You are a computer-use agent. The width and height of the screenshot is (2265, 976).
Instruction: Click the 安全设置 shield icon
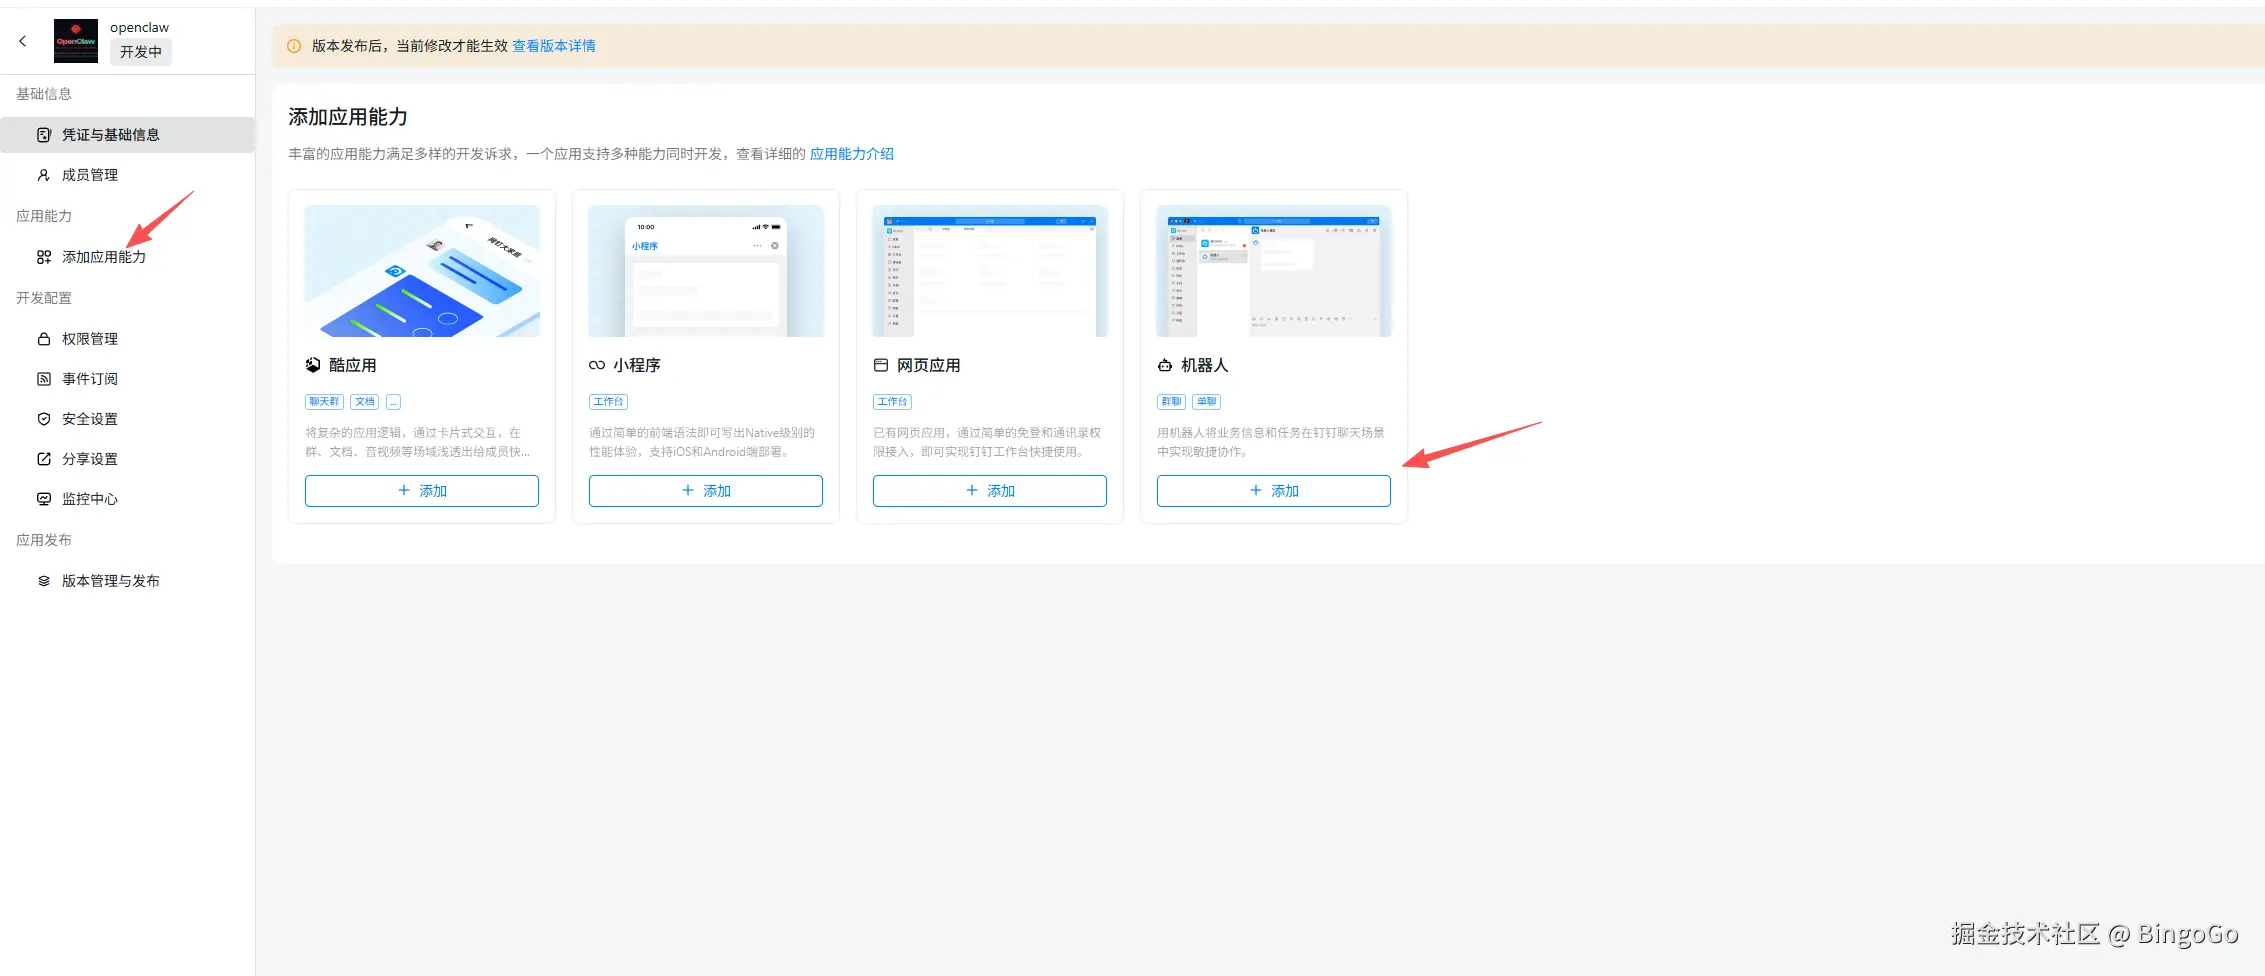(42, 418)
